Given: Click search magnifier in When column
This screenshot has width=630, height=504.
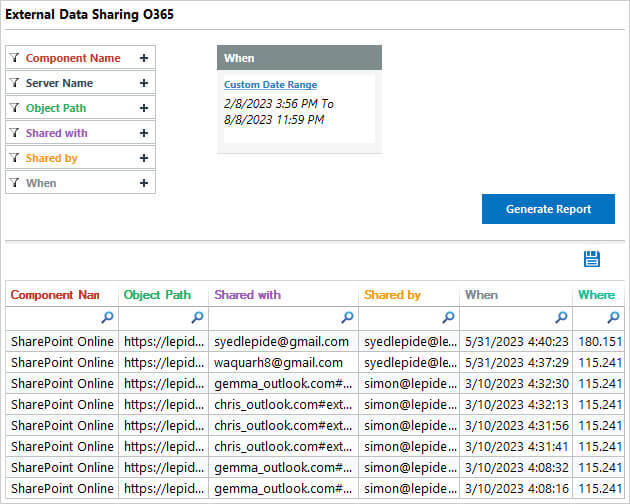Looking at the screenshot, I should point(562,318).
